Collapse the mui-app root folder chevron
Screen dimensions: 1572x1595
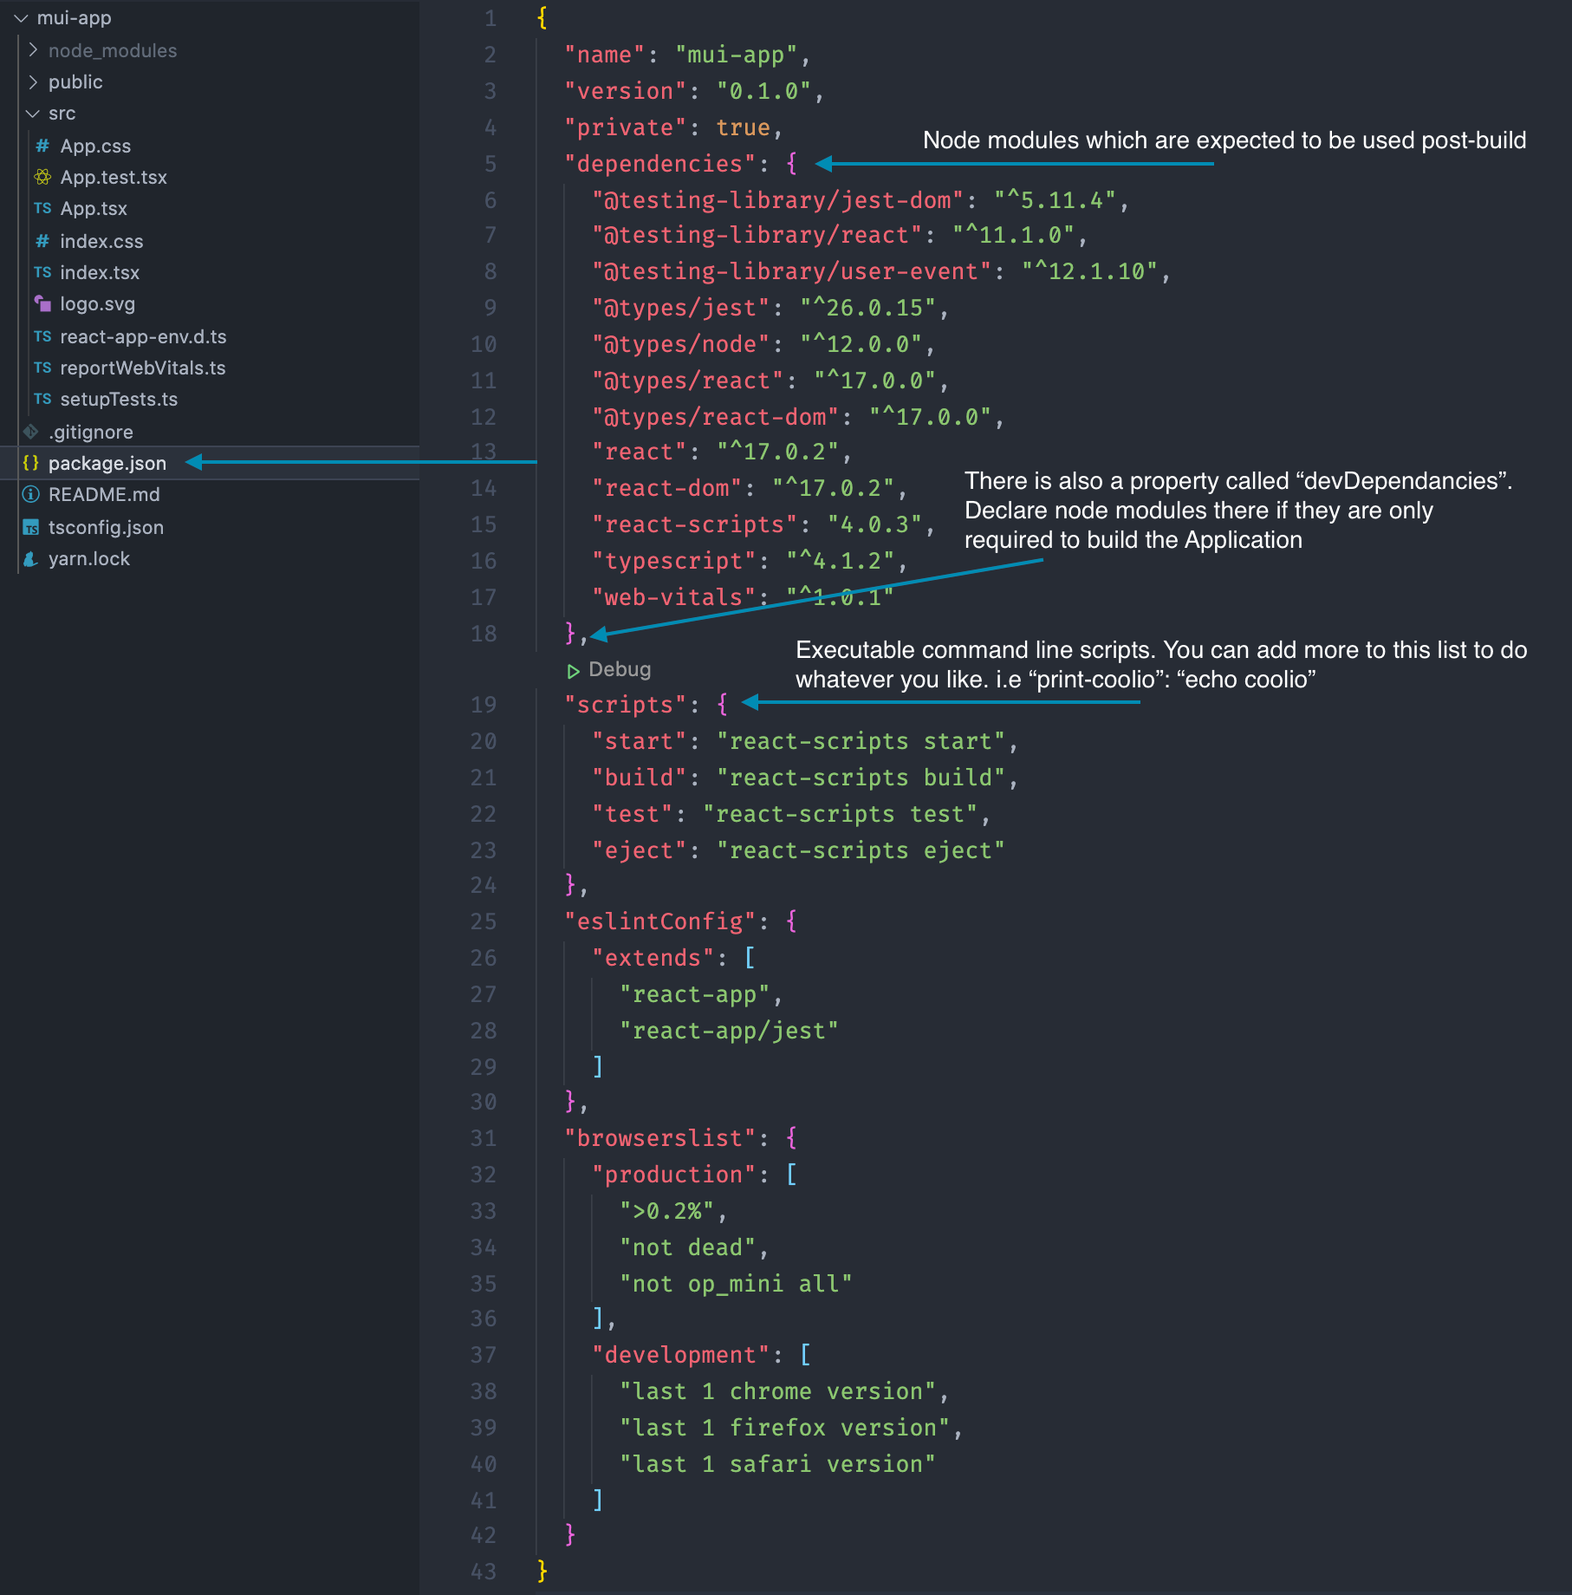pos(20,18)
